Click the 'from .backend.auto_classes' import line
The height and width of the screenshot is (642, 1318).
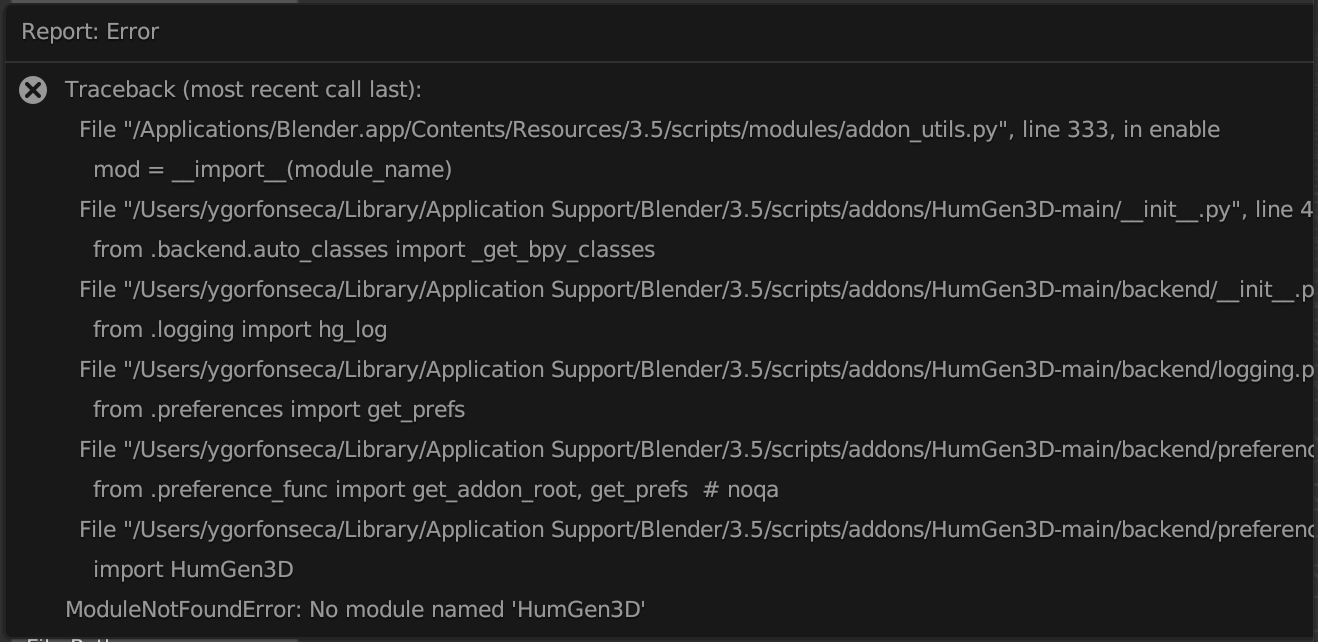tap(373, 249)
